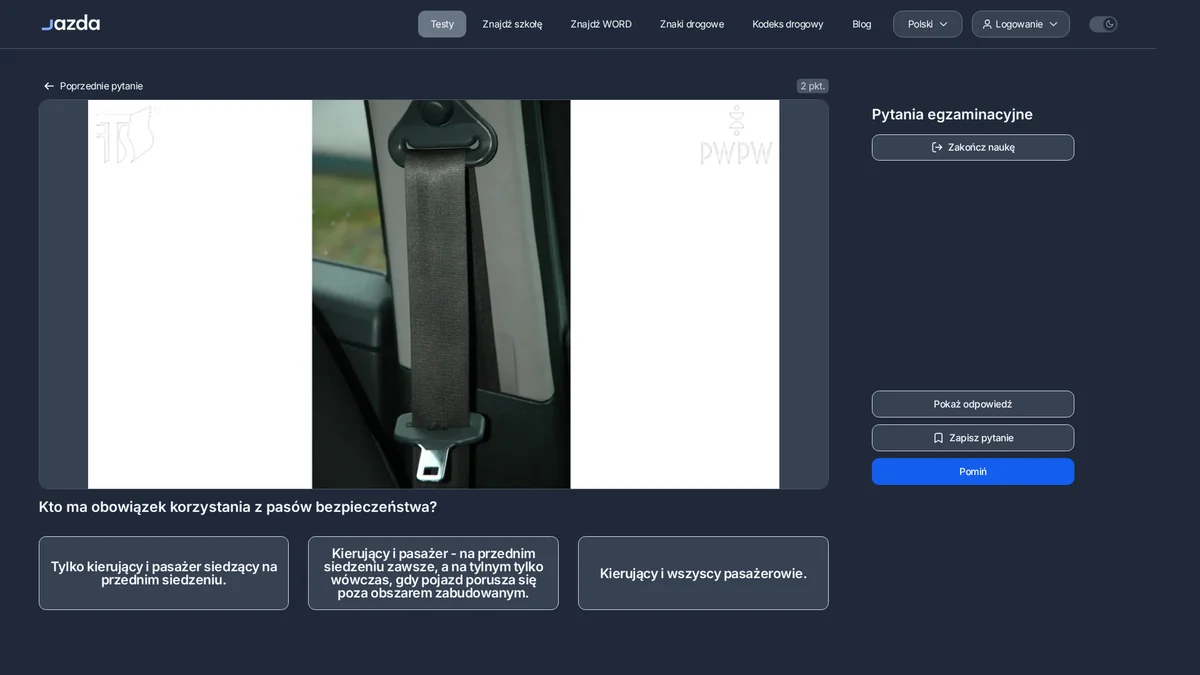
Task: Click the blue Pomiń button
Action: point(973,471)
